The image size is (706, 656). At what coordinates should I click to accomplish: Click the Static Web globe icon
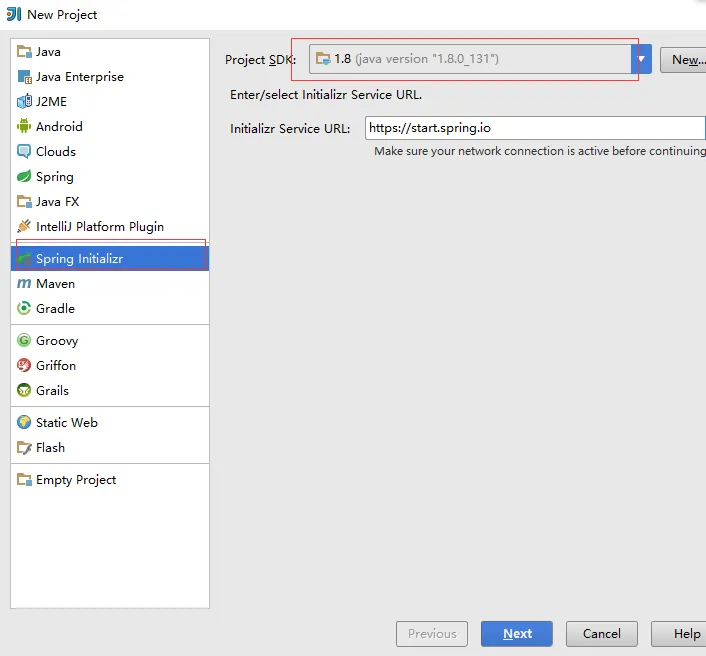coord(24,422)
